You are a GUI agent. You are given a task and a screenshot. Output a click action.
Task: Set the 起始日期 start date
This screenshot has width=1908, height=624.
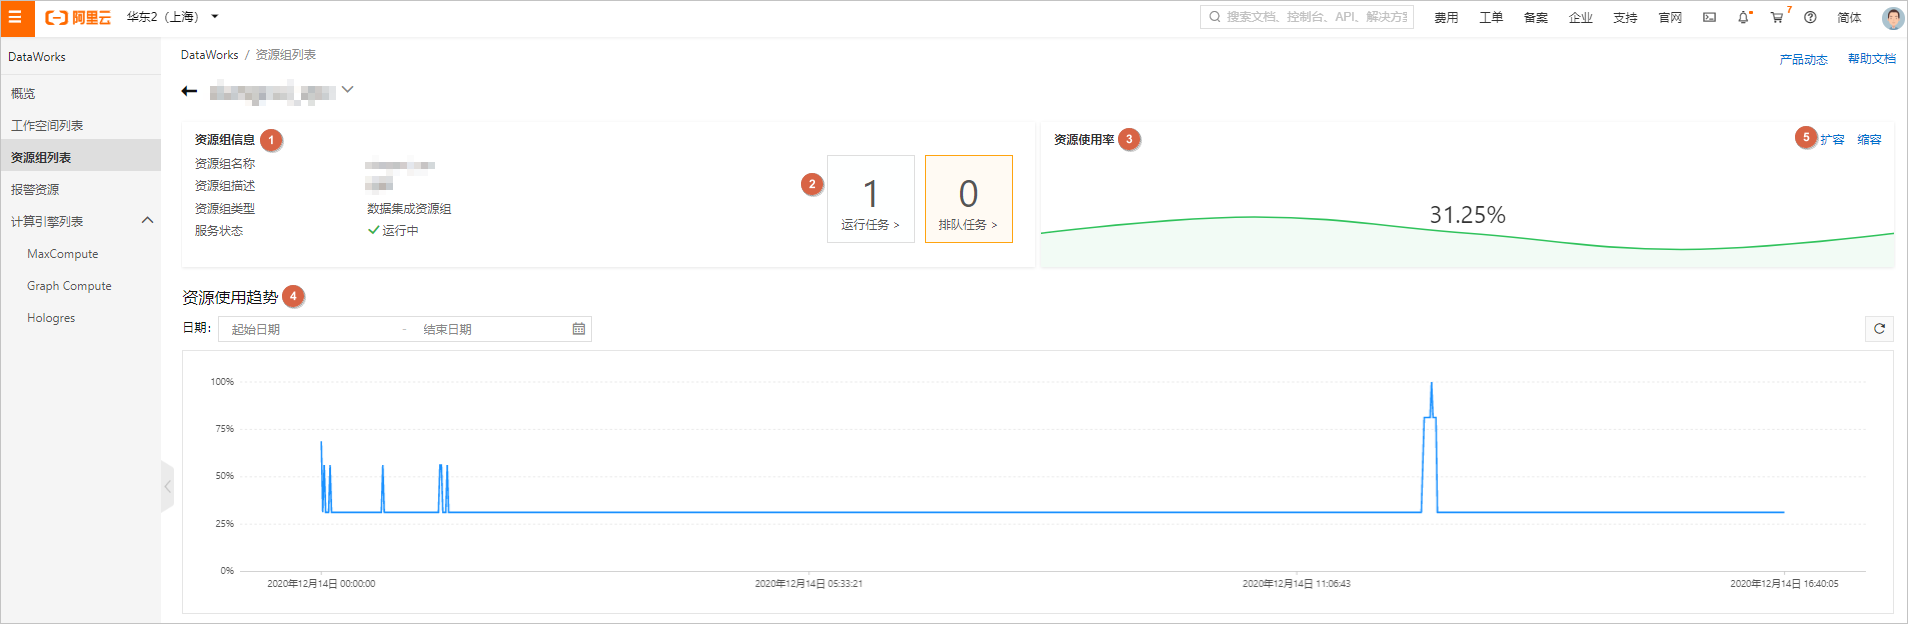coord(310,329)
